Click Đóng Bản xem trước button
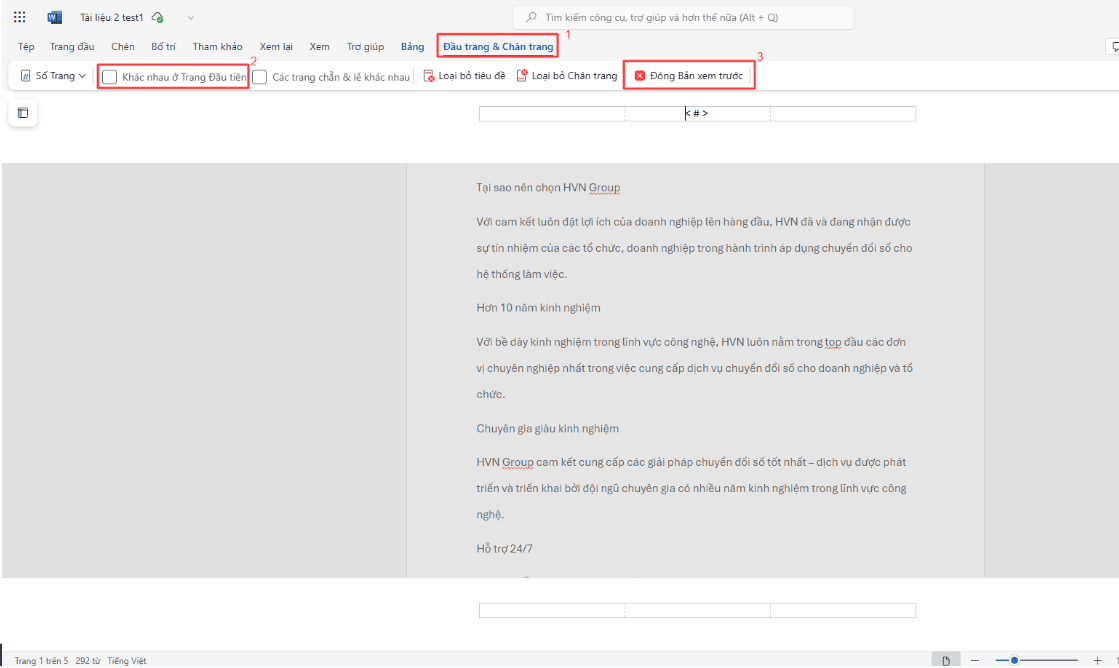1119x668 pixels. coord(689,76)
